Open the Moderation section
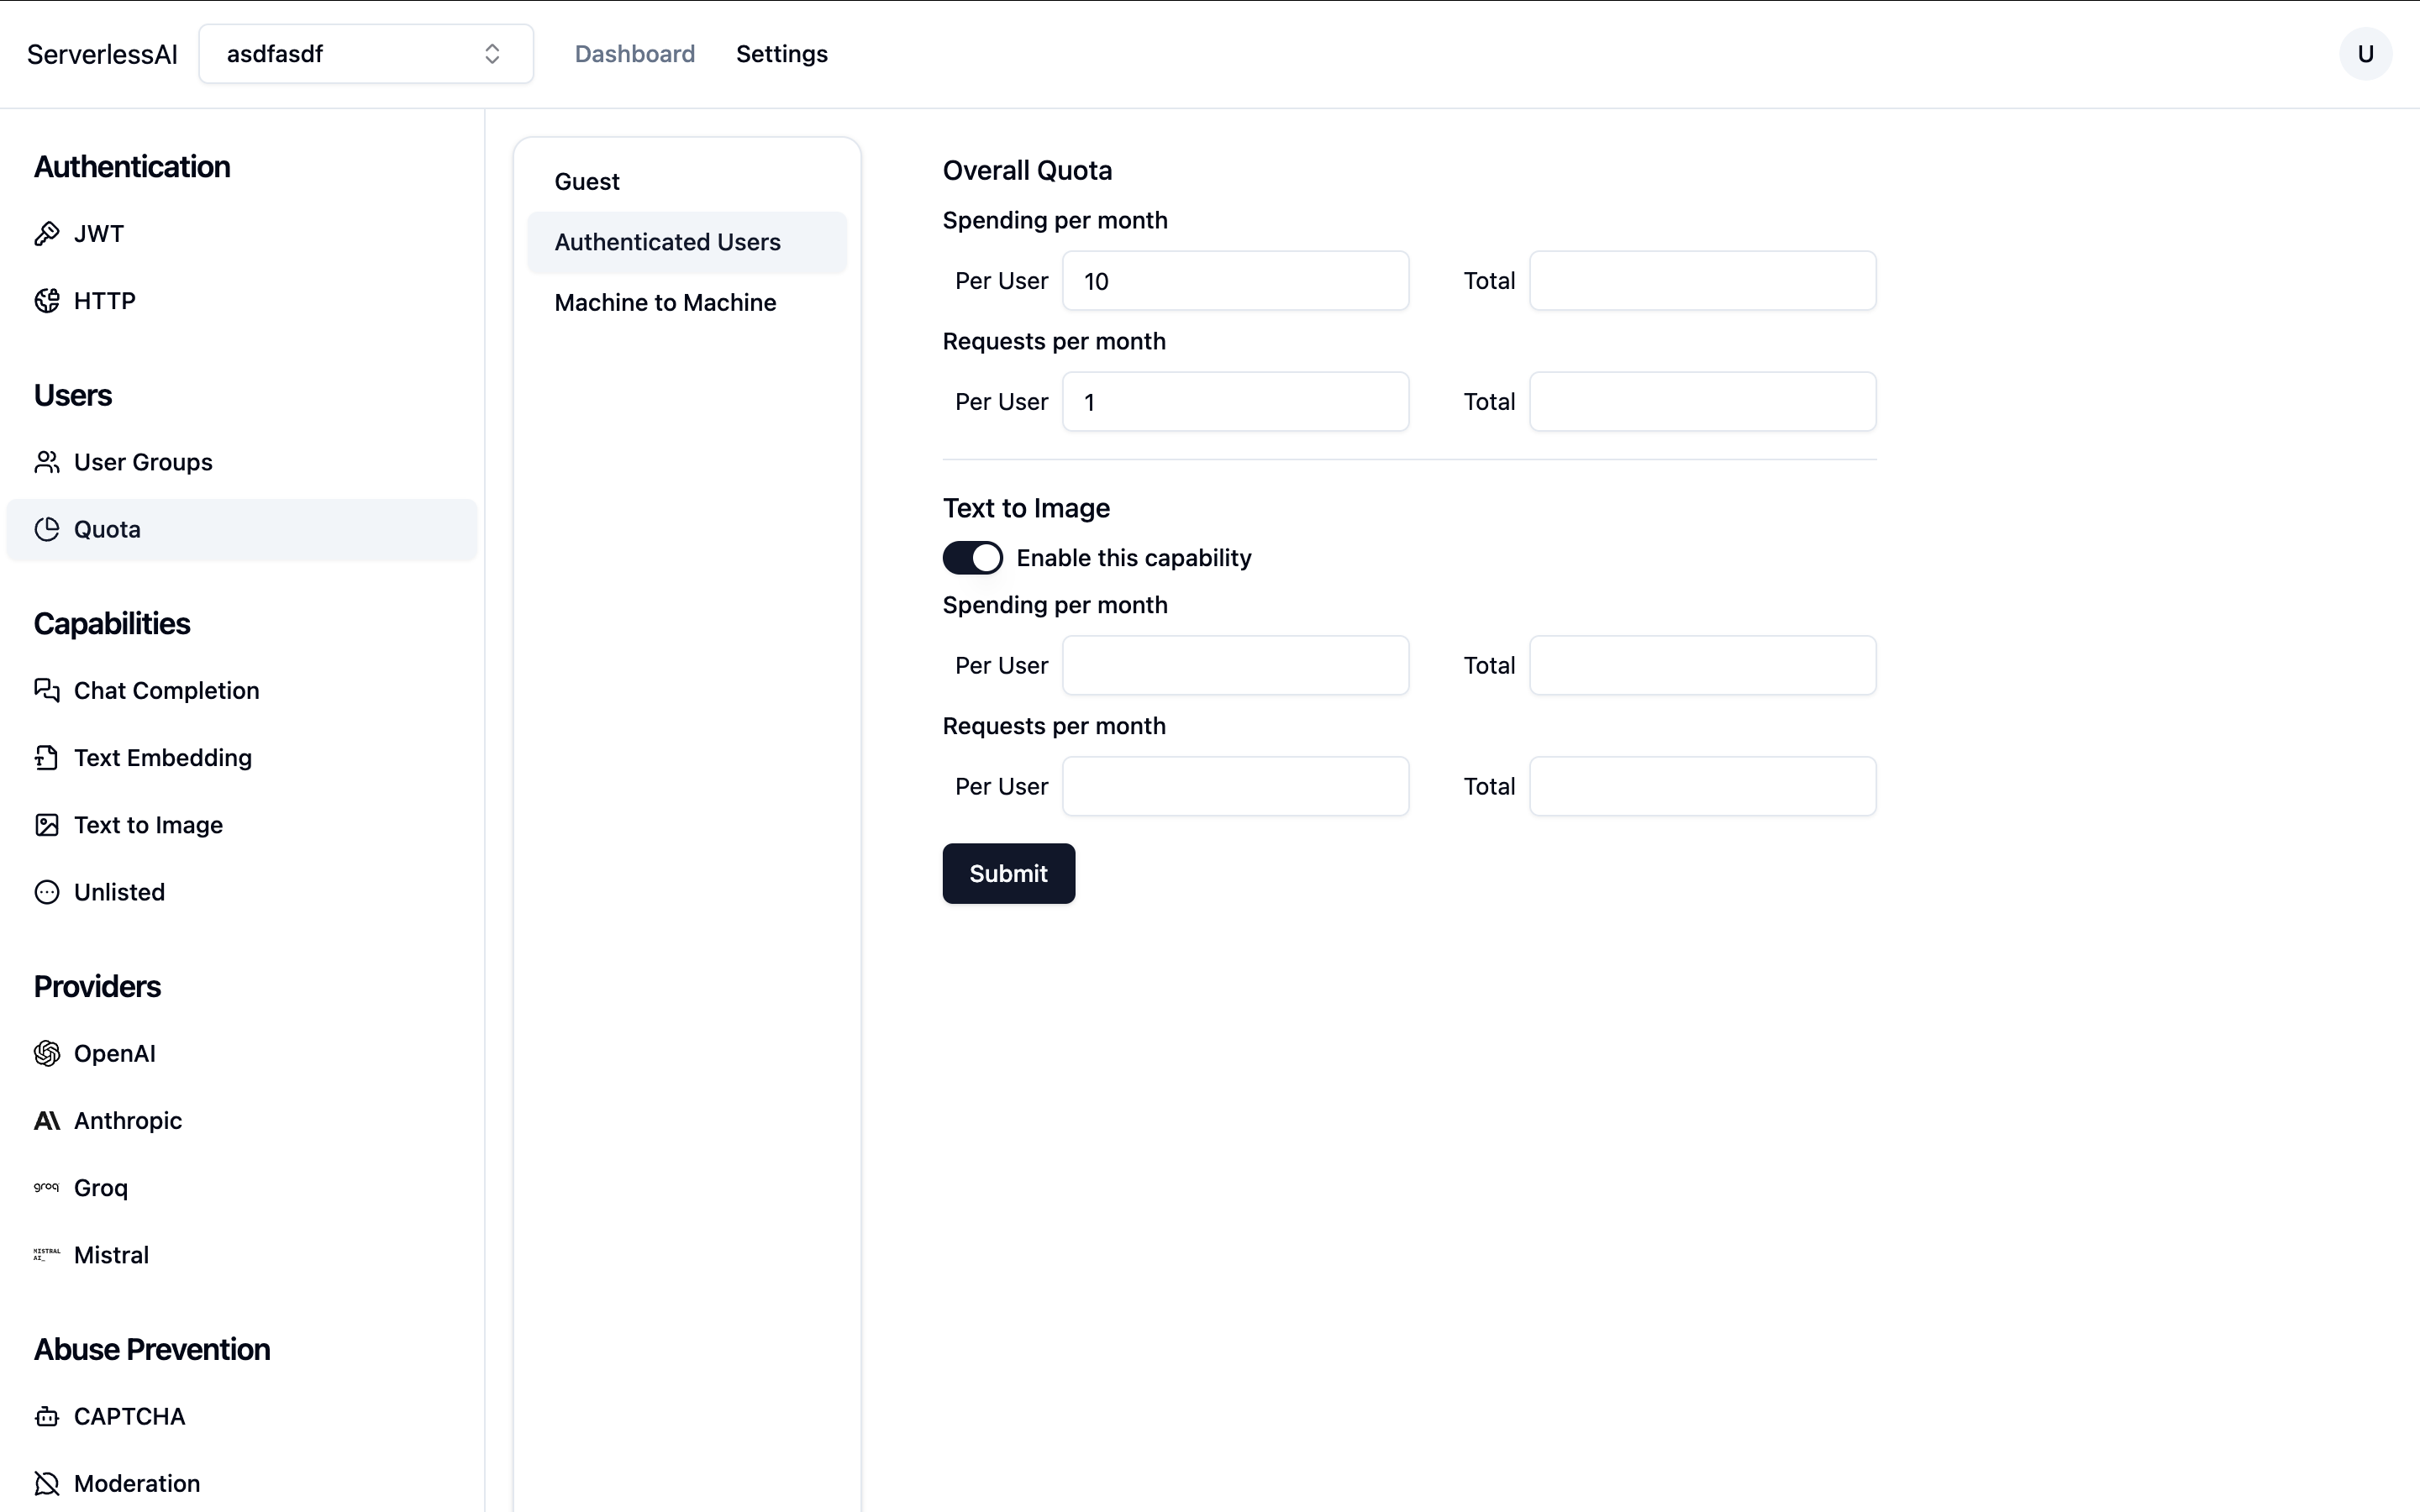 137,1483
